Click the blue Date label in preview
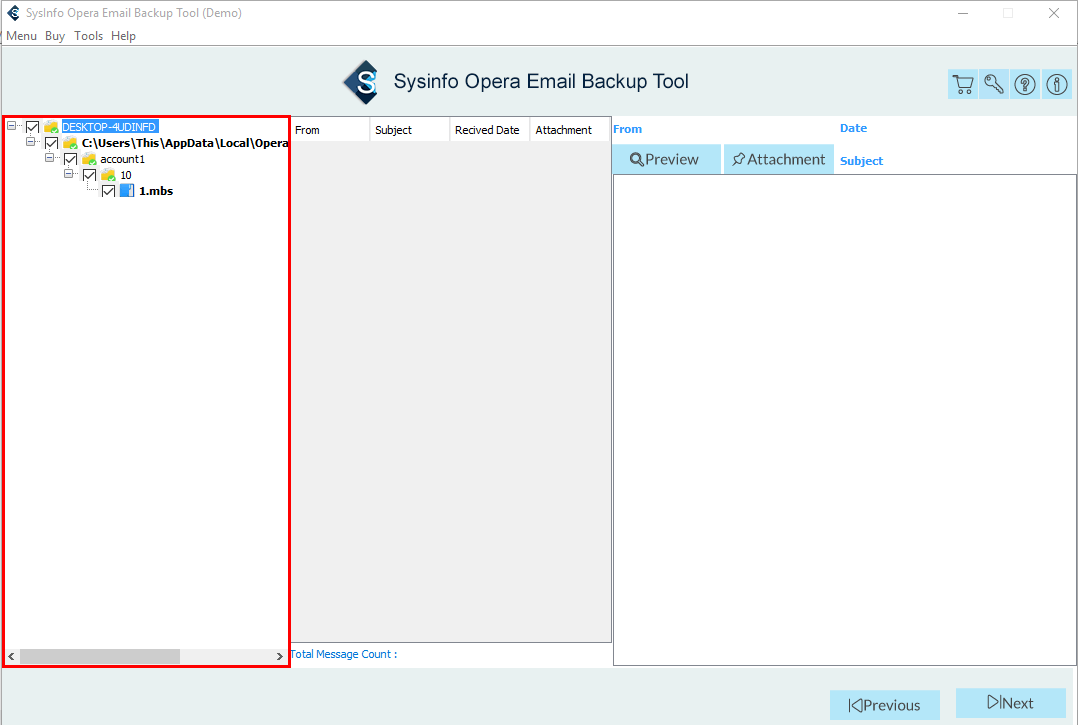The image size is (1078, 725). pyautogui.click(x=853, y=129)
